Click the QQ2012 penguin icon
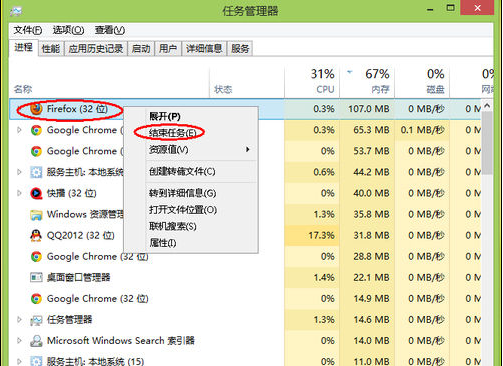The width and height of the screenshot is (503, 366). (36, 235)
